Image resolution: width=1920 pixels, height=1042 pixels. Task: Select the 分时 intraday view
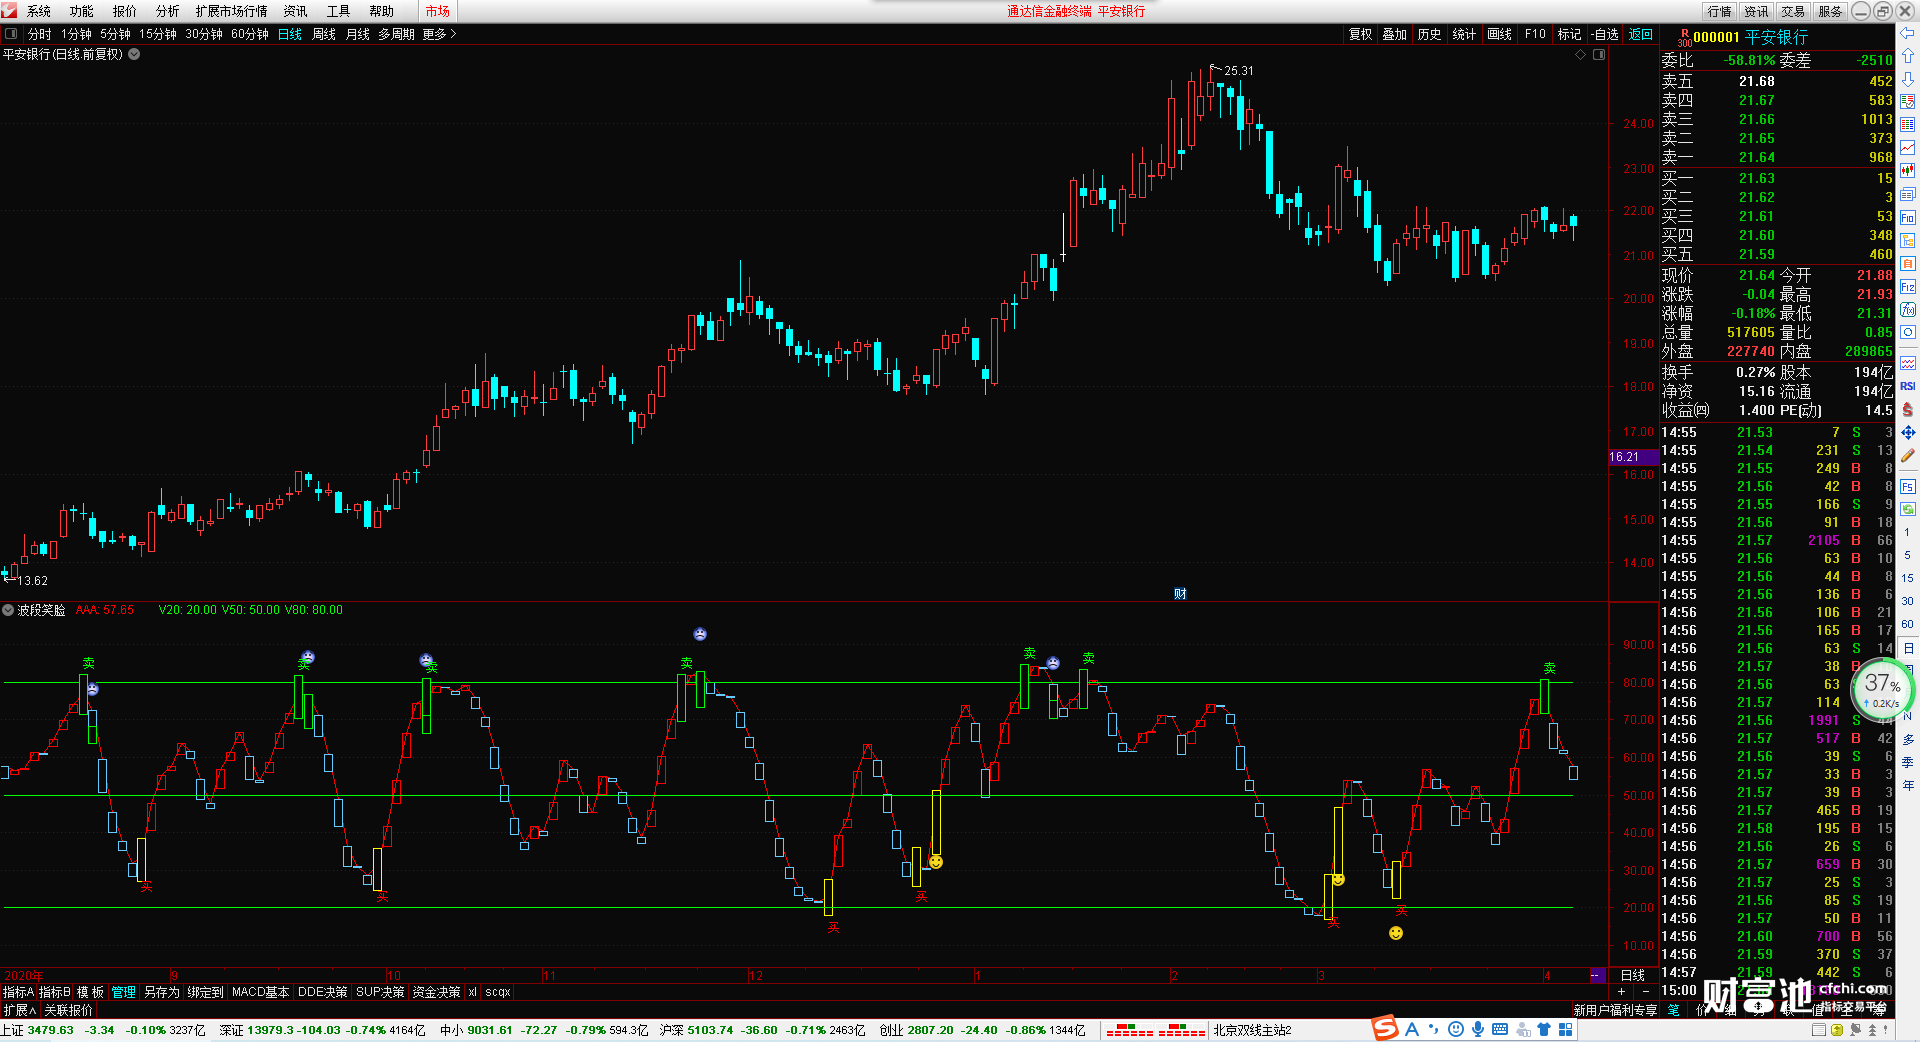click(40, 34)
